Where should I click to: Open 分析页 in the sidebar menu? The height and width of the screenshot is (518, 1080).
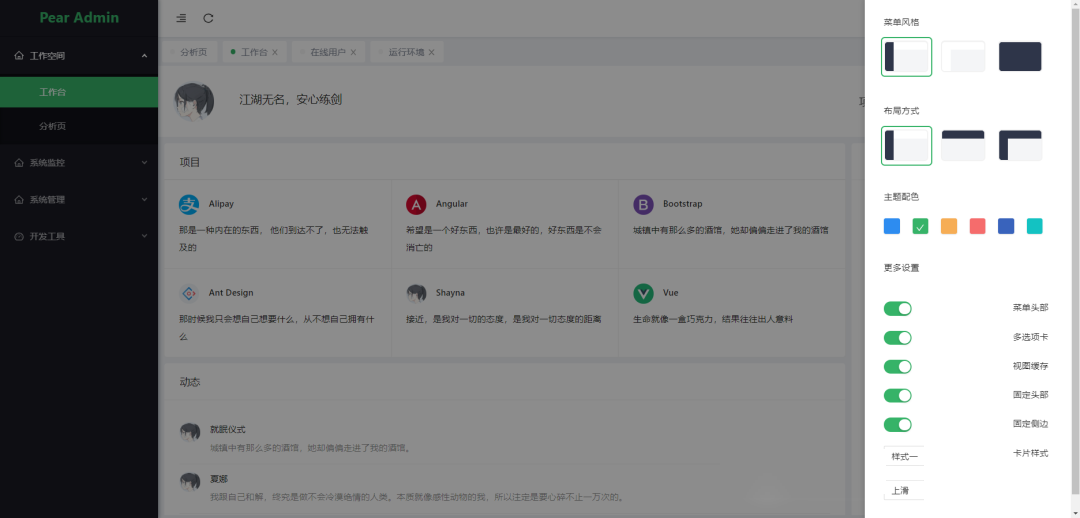coord(53,127)
